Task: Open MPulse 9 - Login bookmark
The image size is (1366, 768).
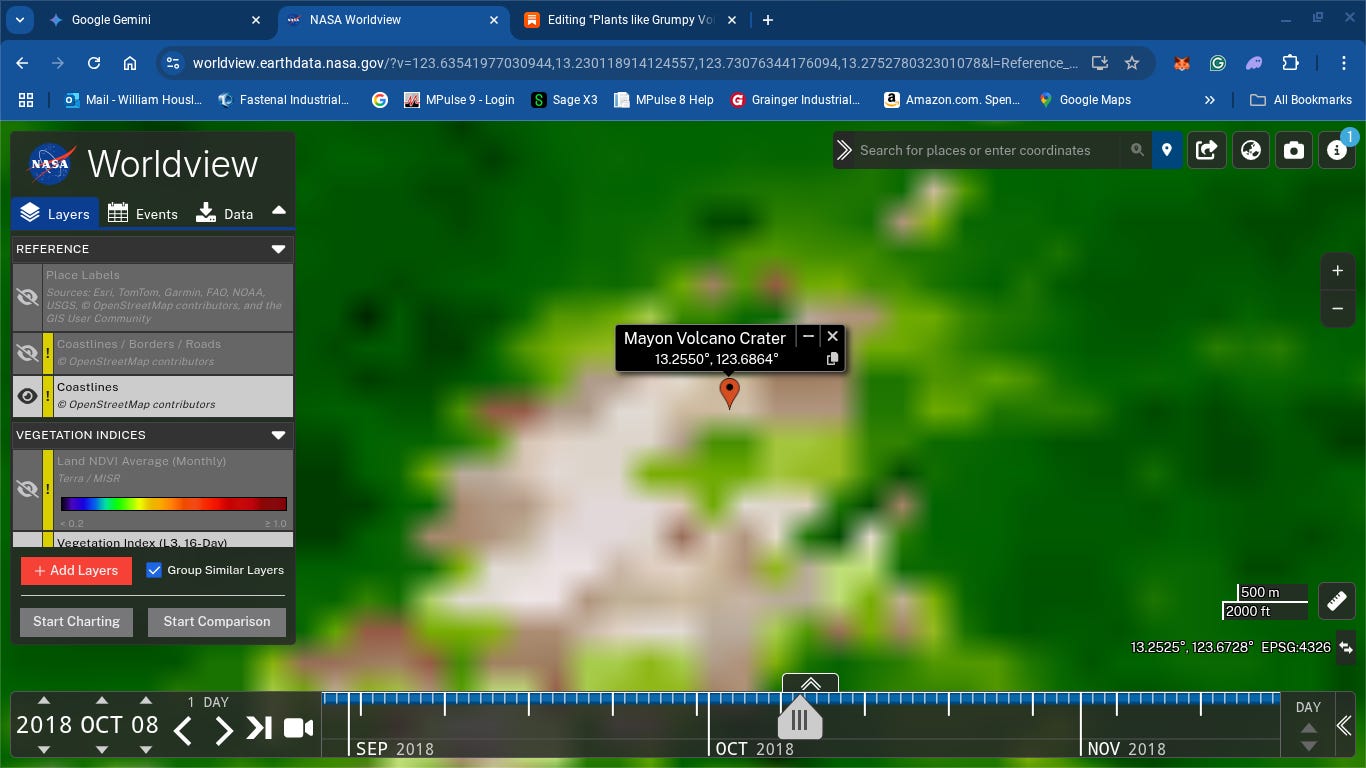Action: pyautogui.click(x=459, y=100)
